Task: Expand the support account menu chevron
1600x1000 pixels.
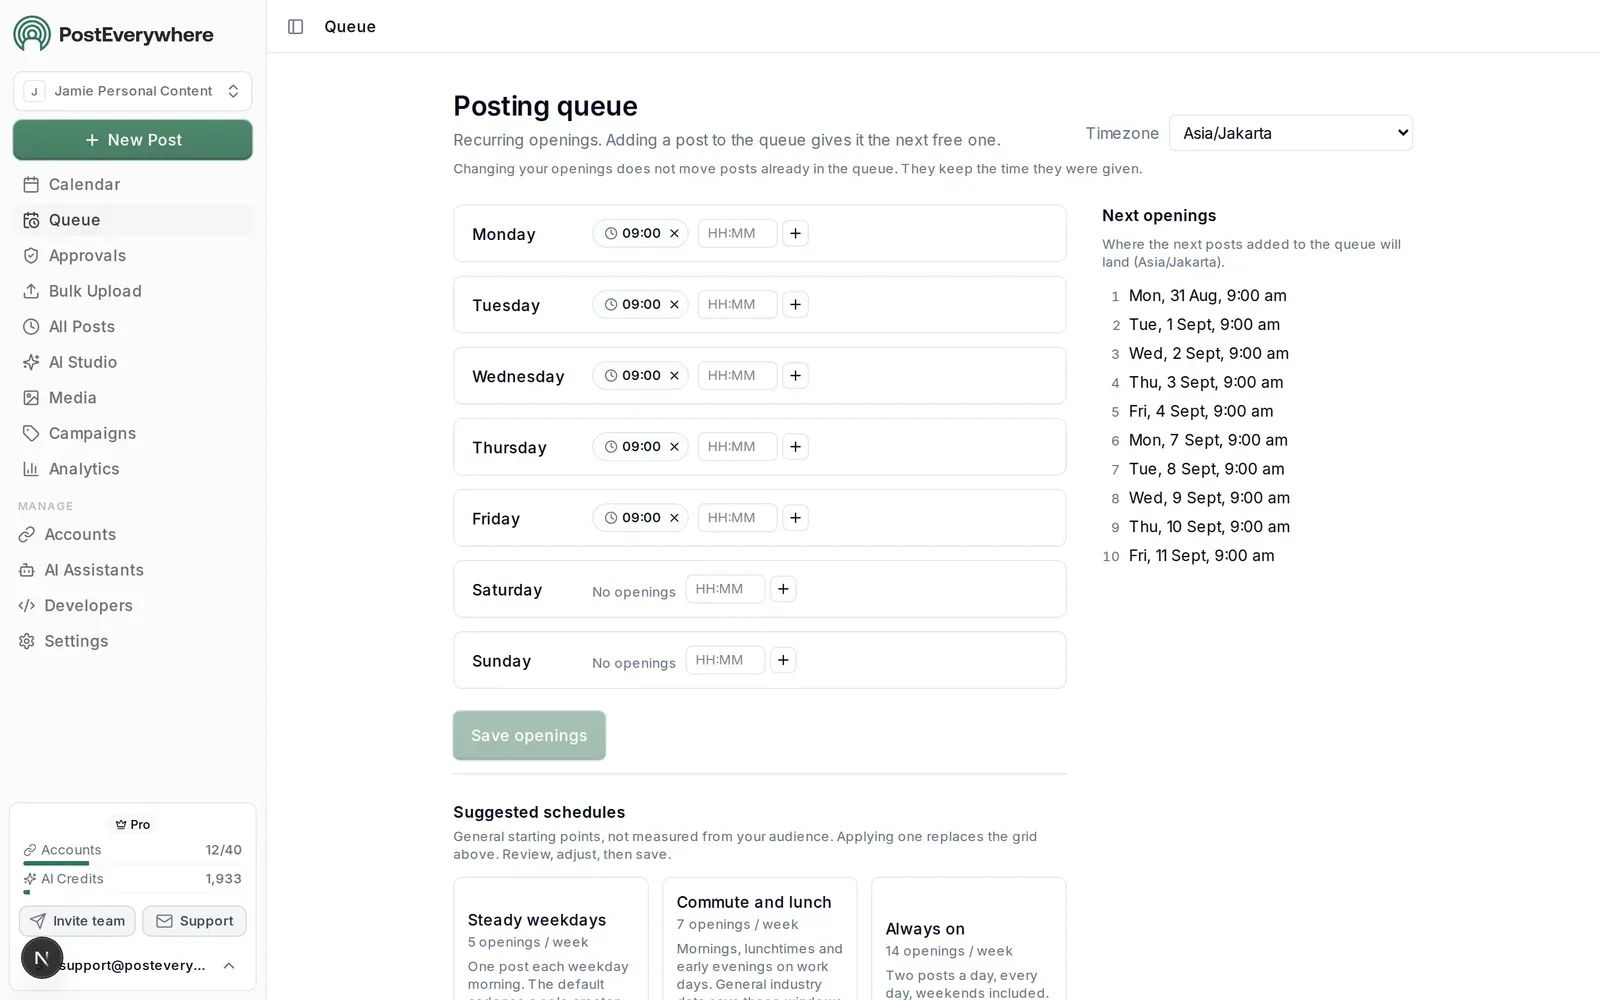Action: tap(229, 965)
